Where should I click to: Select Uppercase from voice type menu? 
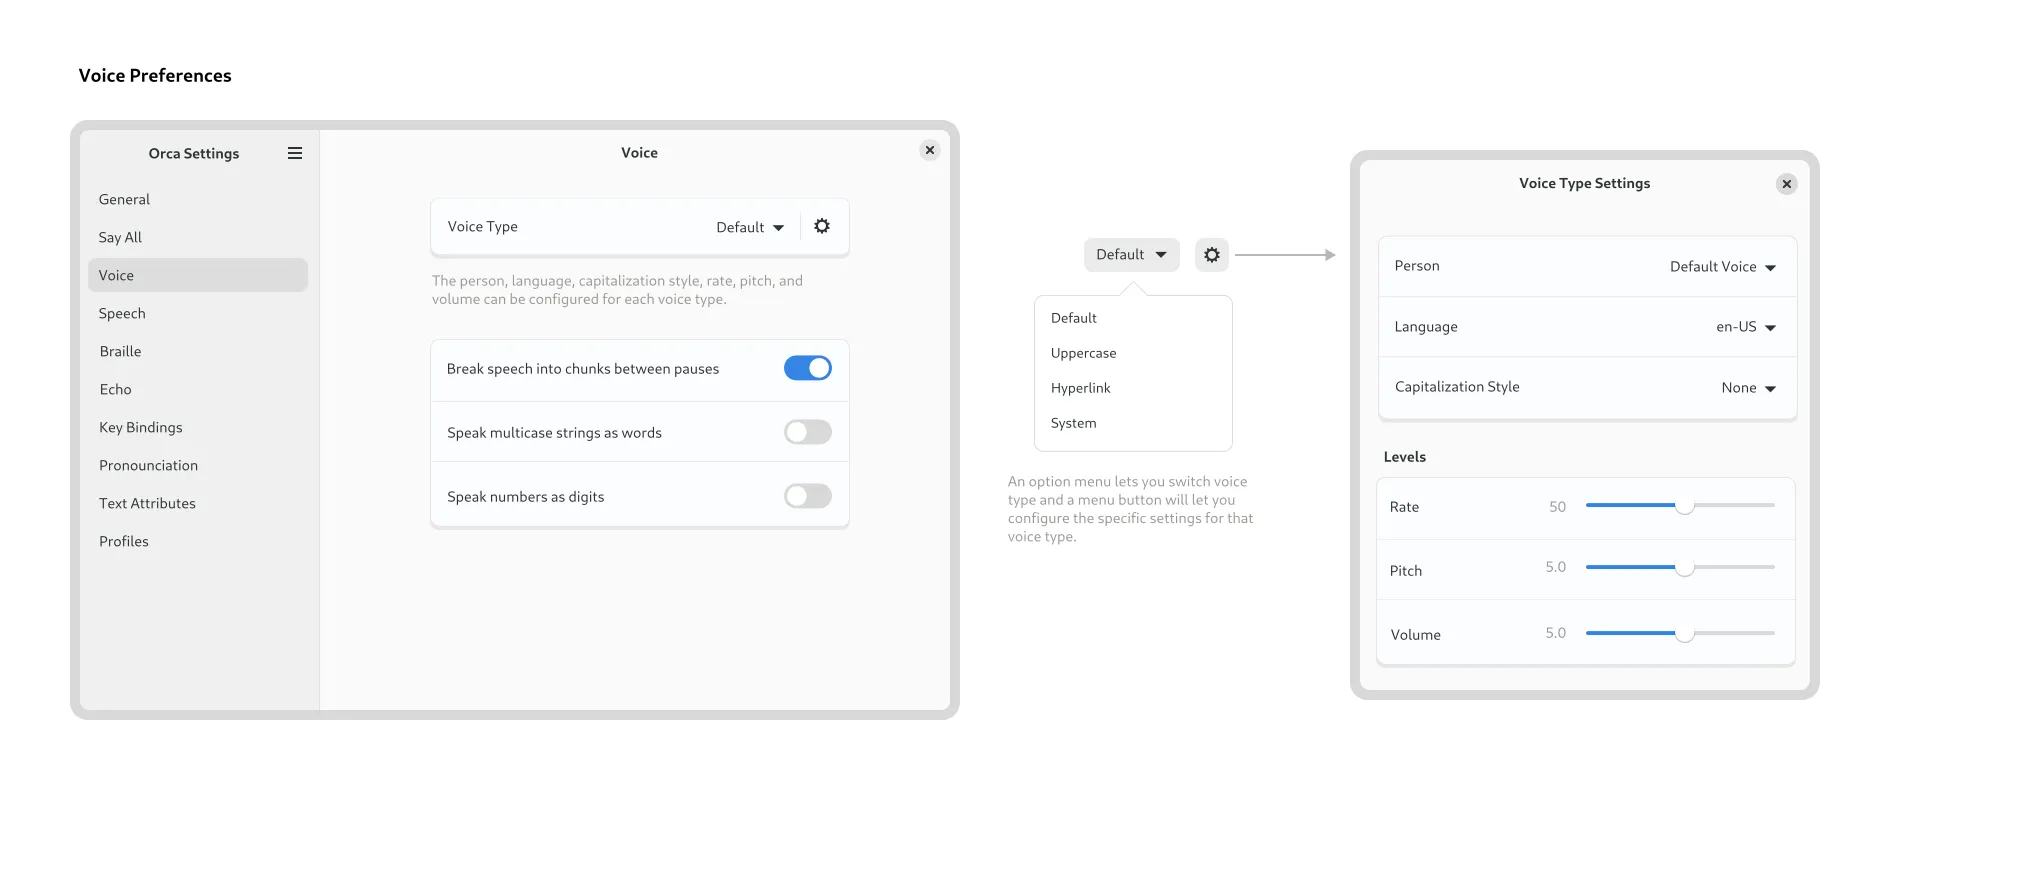1083,353
